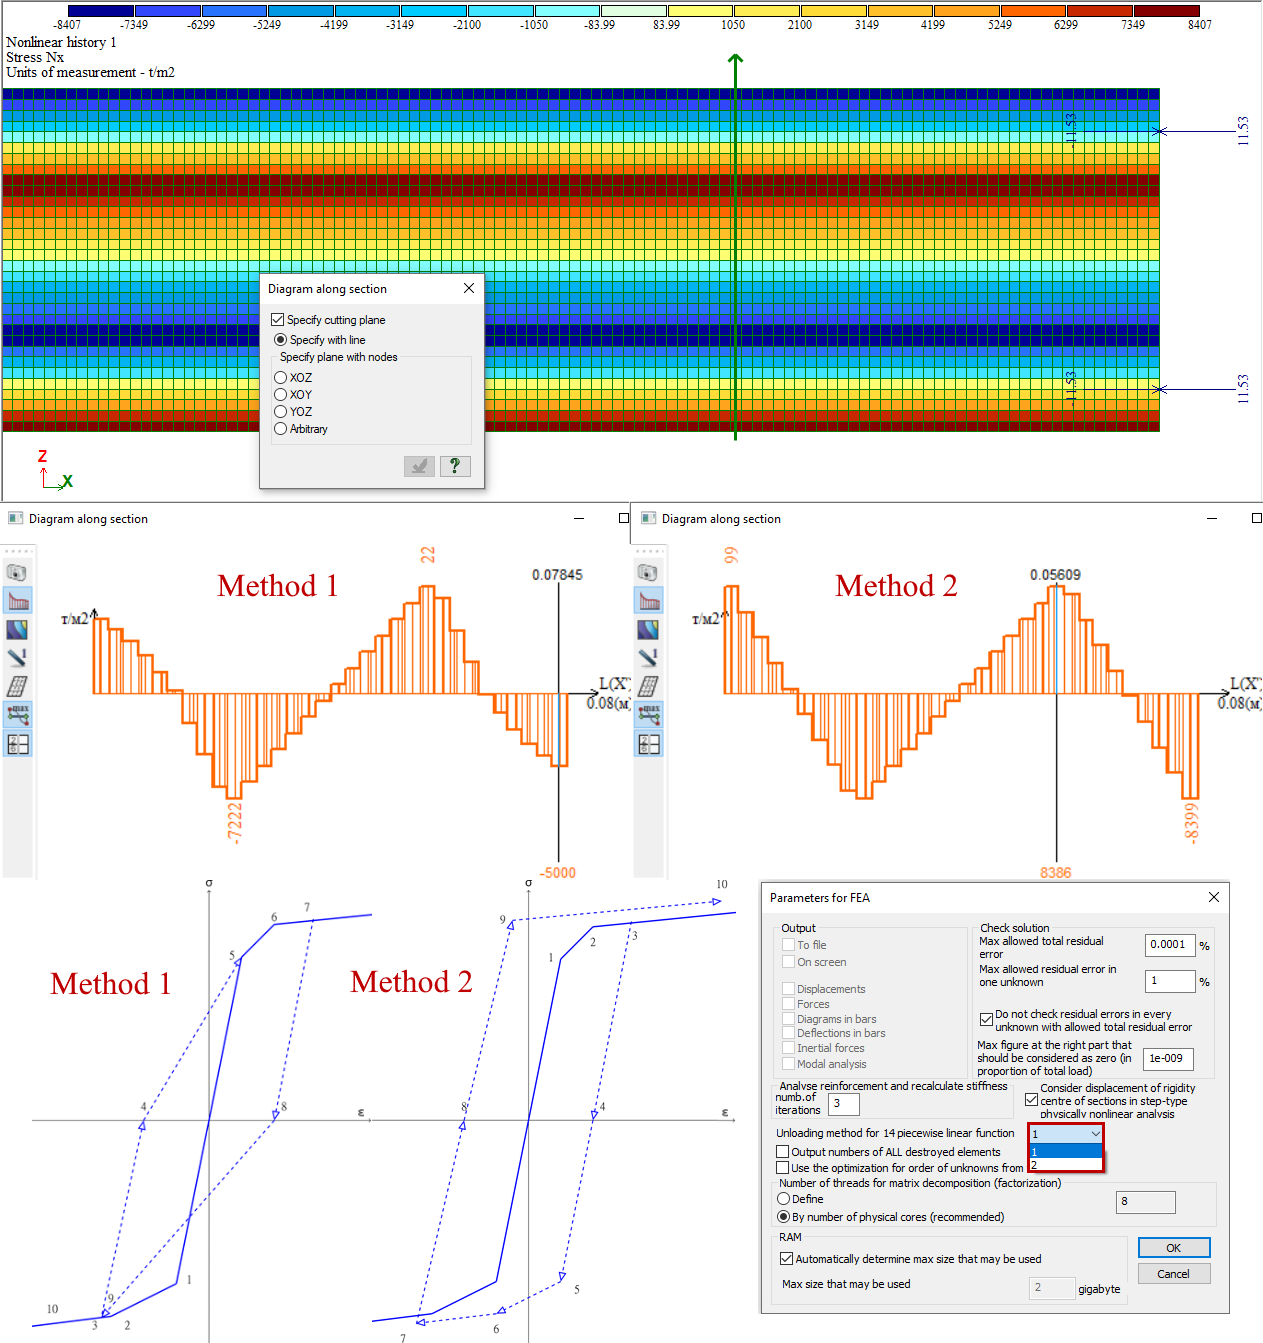Take a snapshot with the camera icon

pos(18,570)
